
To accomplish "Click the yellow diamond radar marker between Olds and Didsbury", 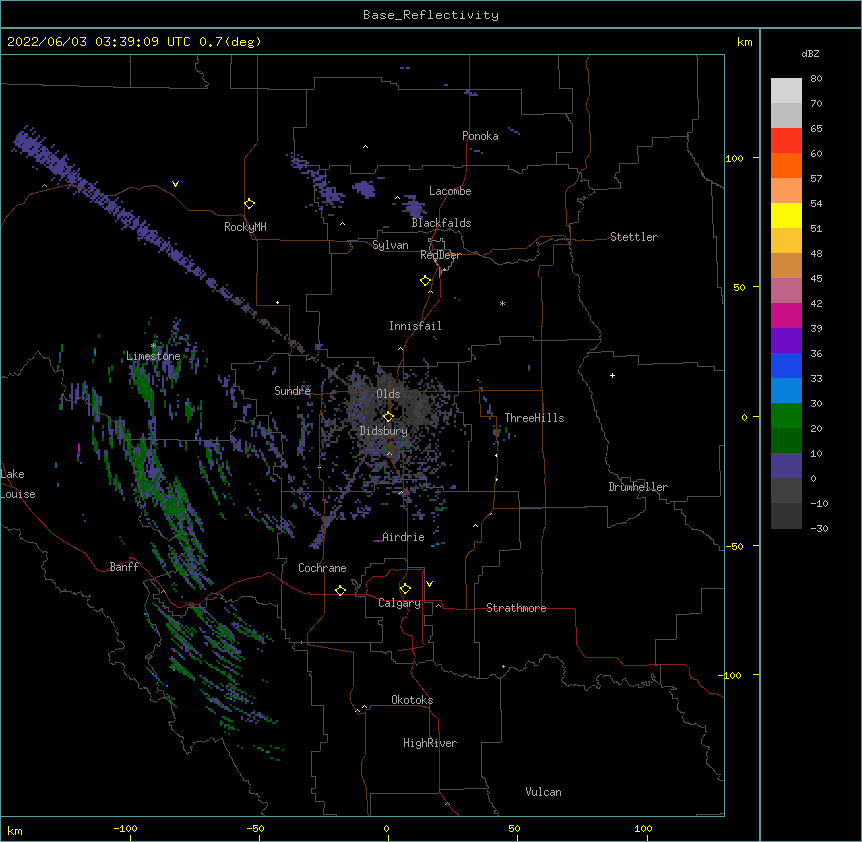I will [388, 417].
